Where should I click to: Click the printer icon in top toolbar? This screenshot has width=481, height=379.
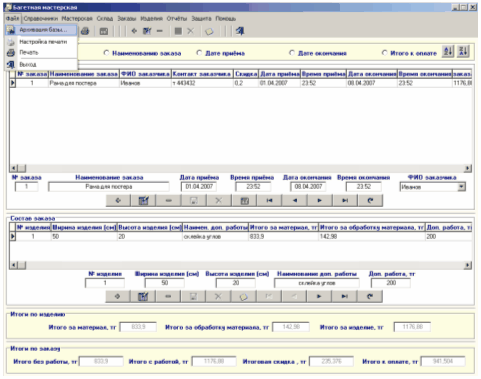(x=85, y=31)
